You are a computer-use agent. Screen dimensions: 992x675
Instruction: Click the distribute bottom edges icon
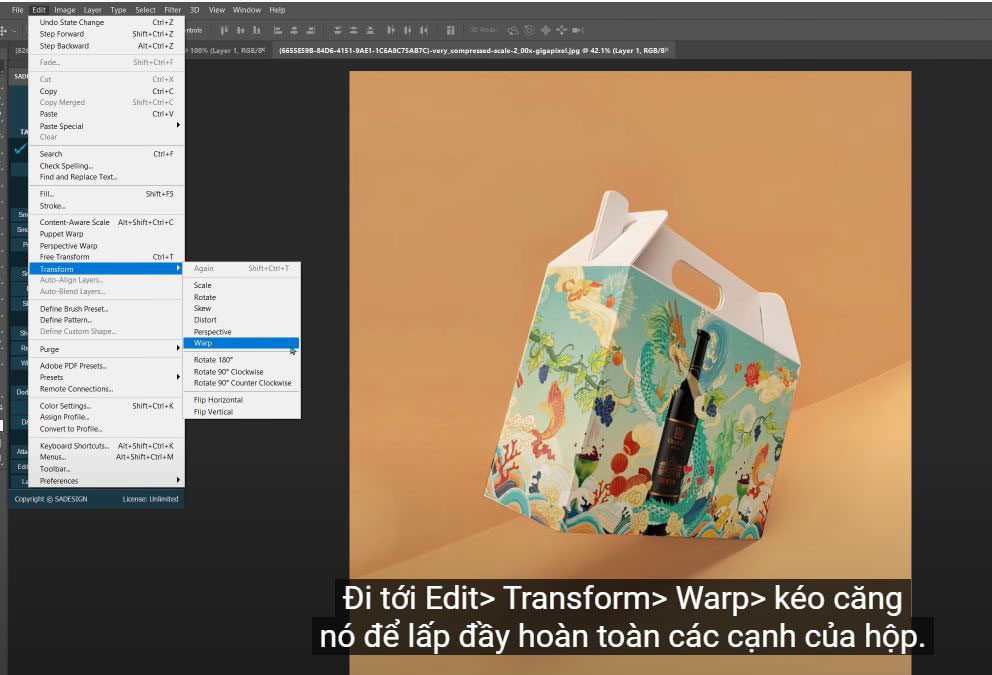(370, 30)
